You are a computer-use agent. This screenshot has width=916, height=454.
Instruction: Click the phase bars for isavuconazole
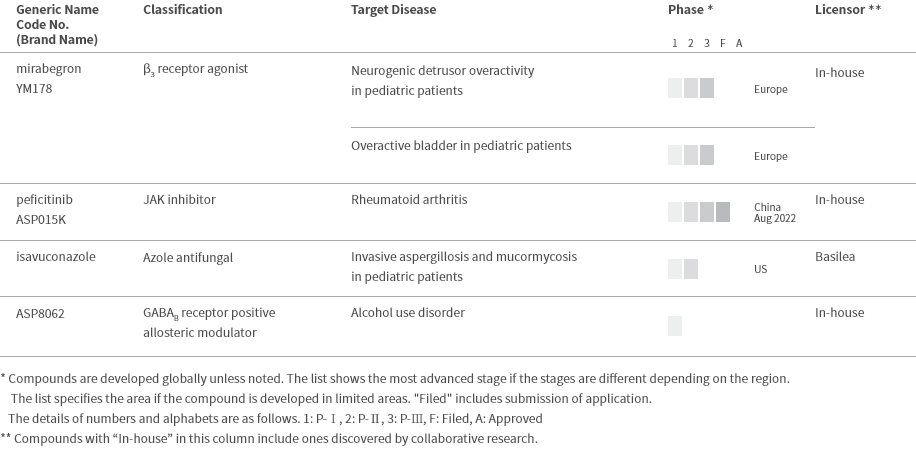683,269
